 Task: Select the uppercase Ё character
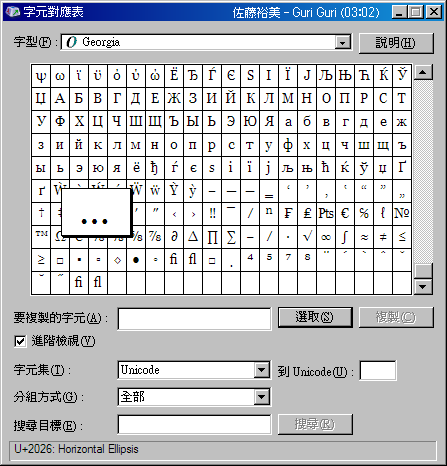(174, 76)
